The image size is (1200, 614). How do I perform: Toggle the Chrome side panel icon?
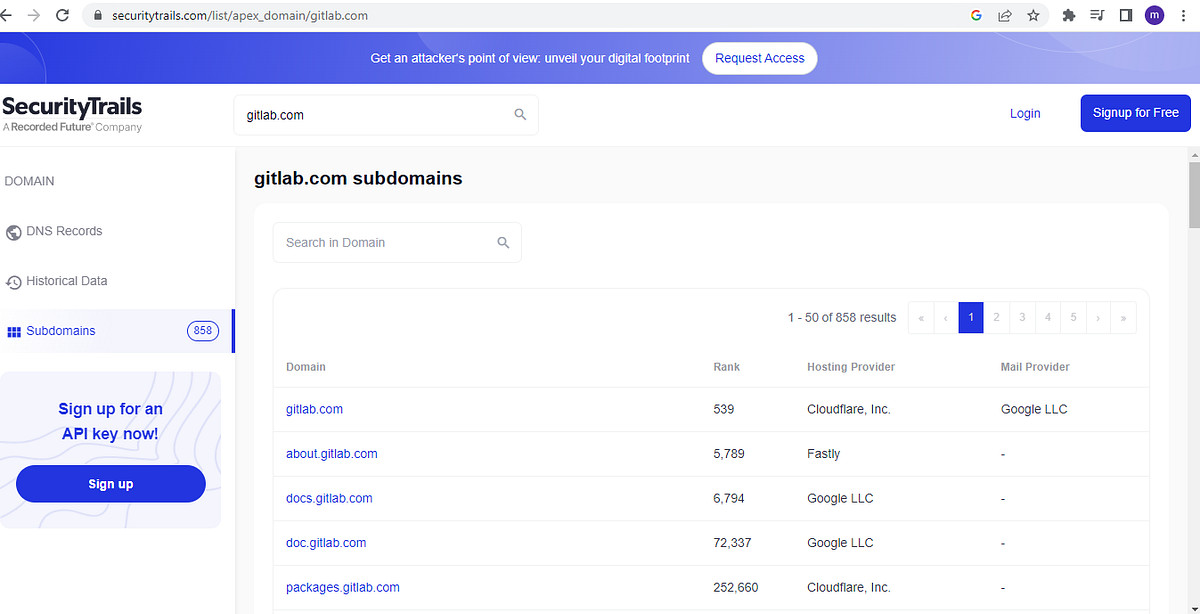click(x=1124, y=15)
